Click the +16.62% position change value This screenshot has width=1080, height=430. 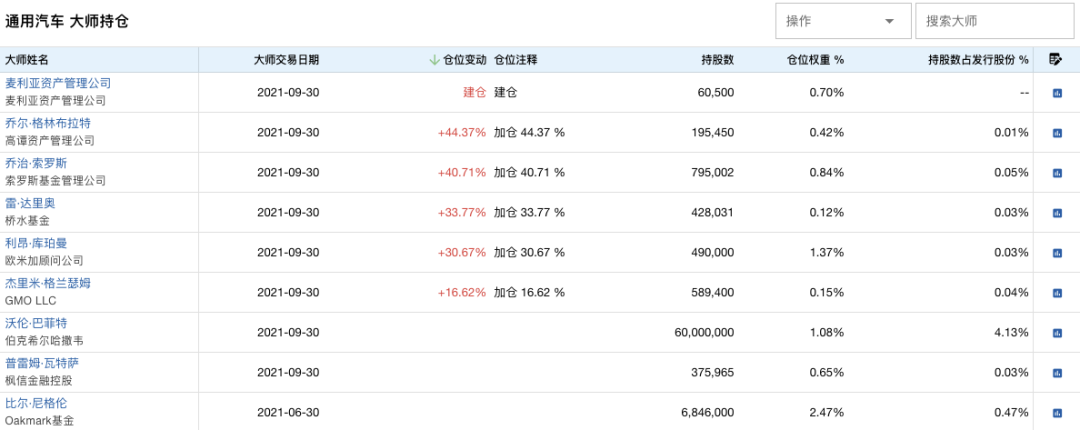click(462, 293)
